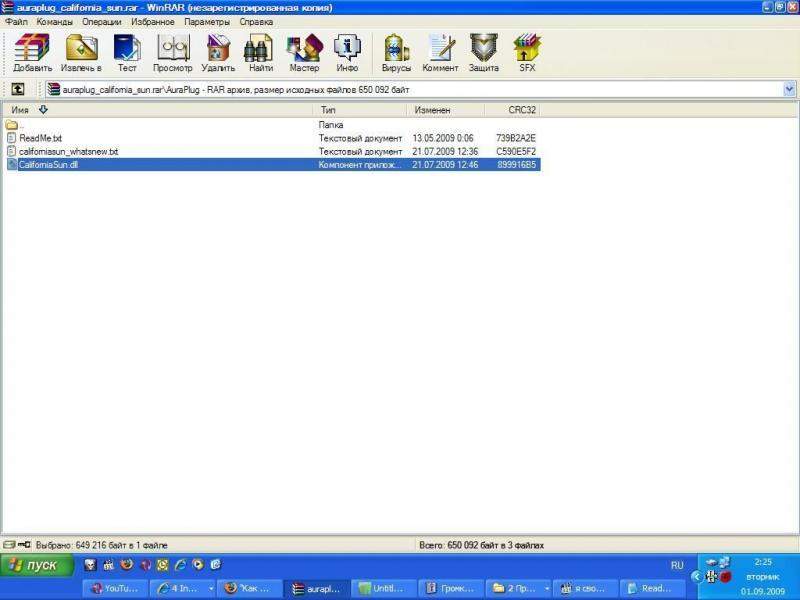Launch the Мастер (Wizard) tool
This screenshot has height=600, width=800.
click(x=305, y=53)
